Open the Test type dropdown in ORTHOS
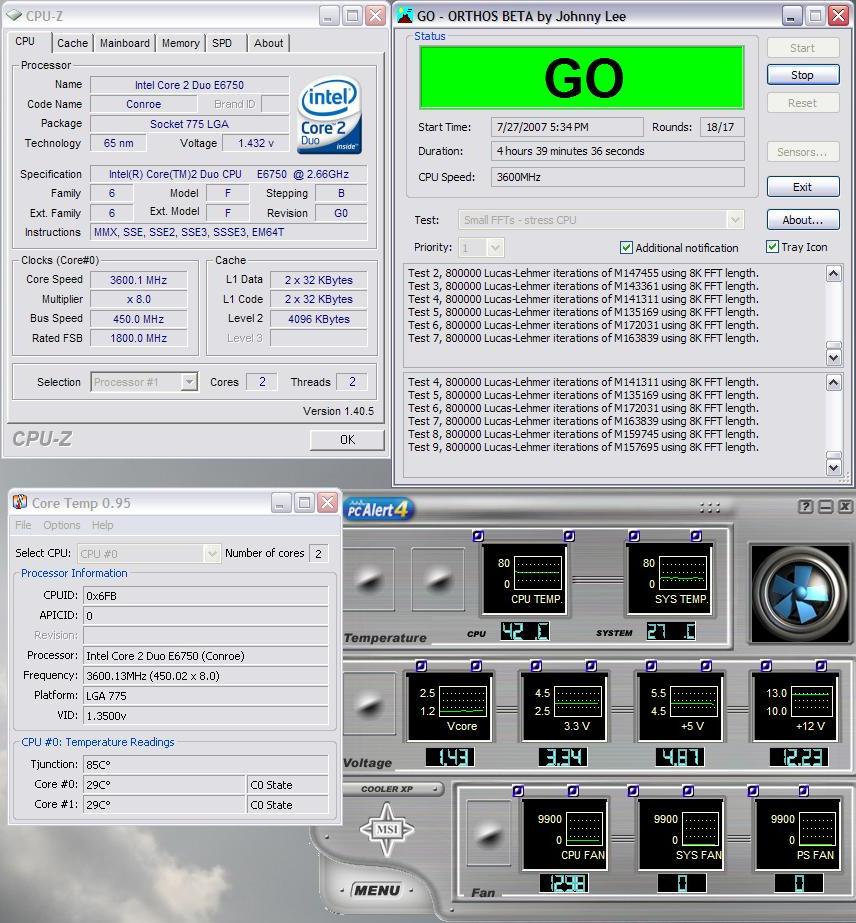 [x=735, y=220]
